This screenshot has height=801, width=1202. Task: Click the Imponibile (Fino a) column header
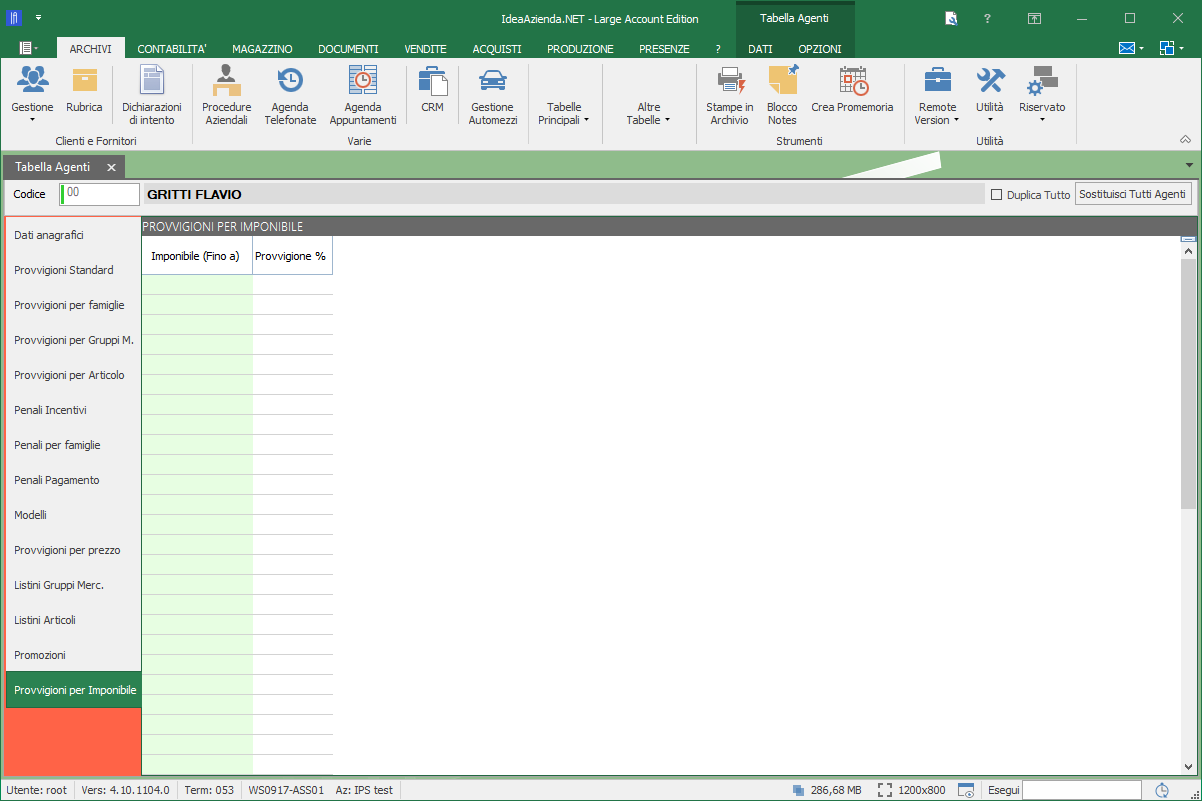(x=197, y=256)
